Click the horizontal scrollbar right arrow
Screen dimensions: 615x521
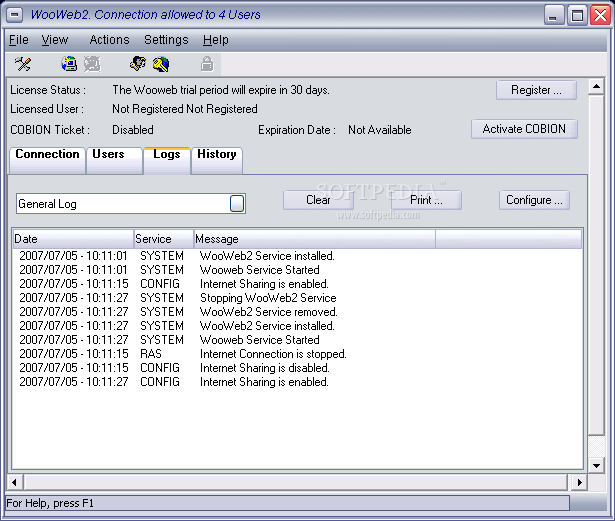point(579,482)
